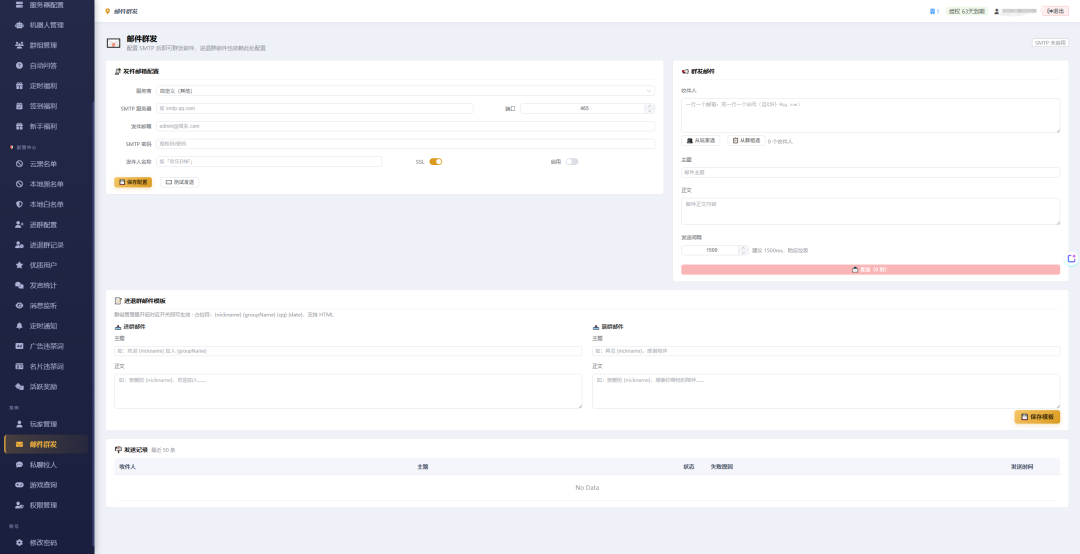The width and height of the screenshot is (1080, 554).
Task: Focus the 退群邮件 主题 input
Action: (x=826, y=351)
